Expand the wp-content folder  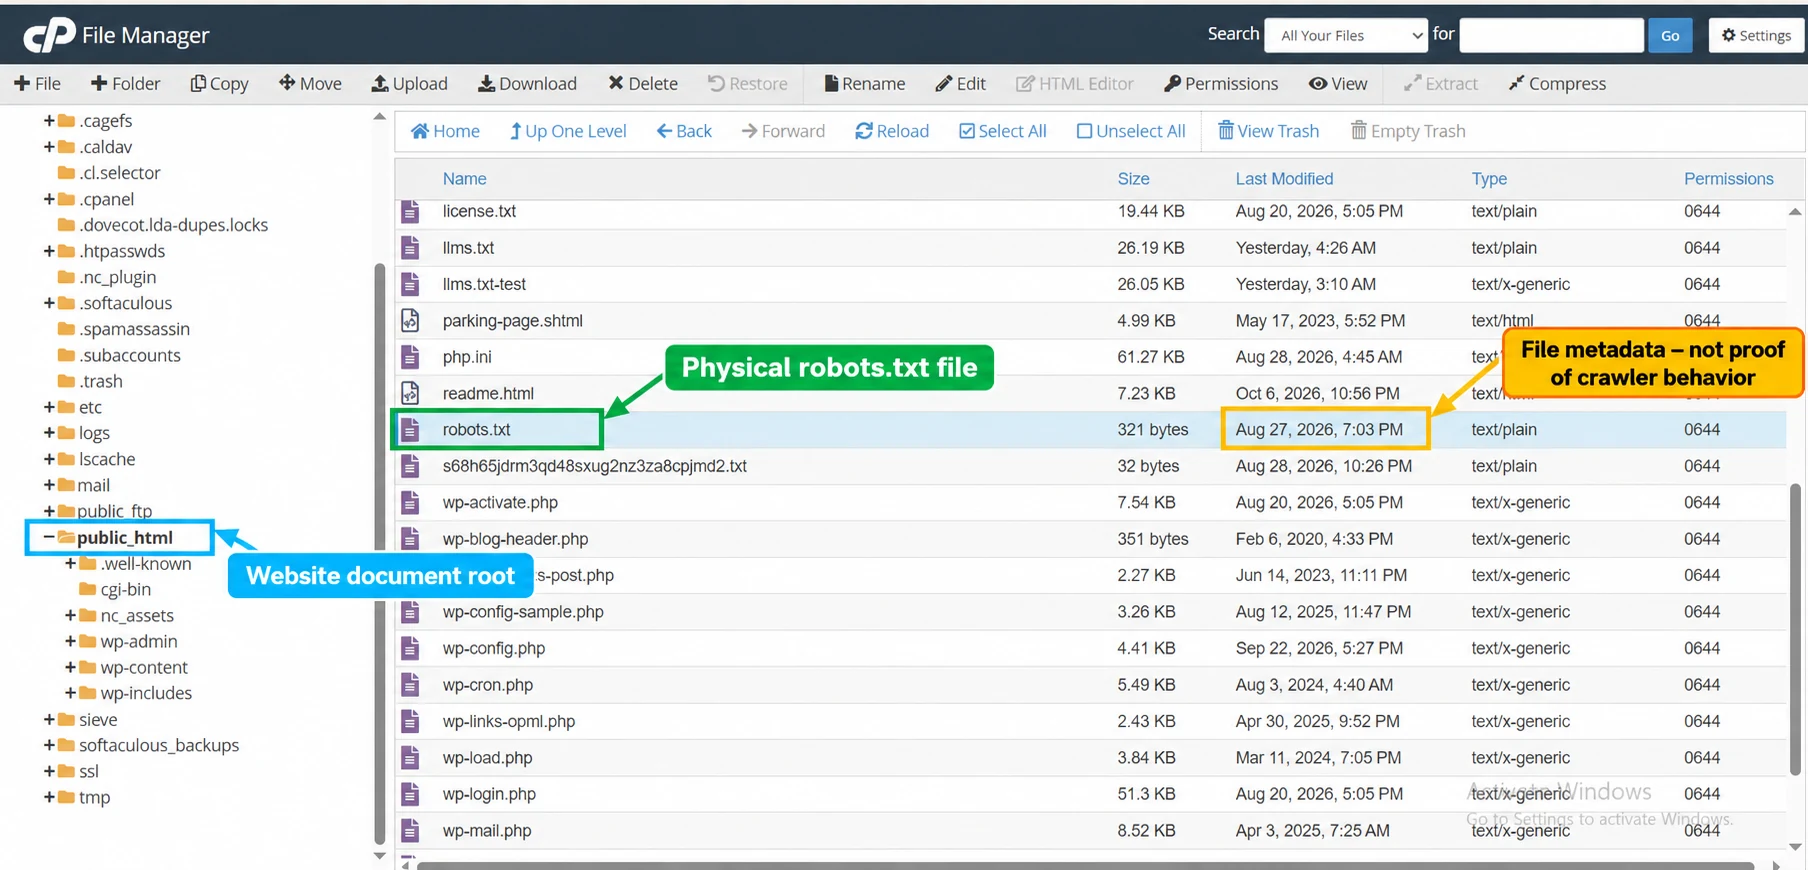coord(70,667)
